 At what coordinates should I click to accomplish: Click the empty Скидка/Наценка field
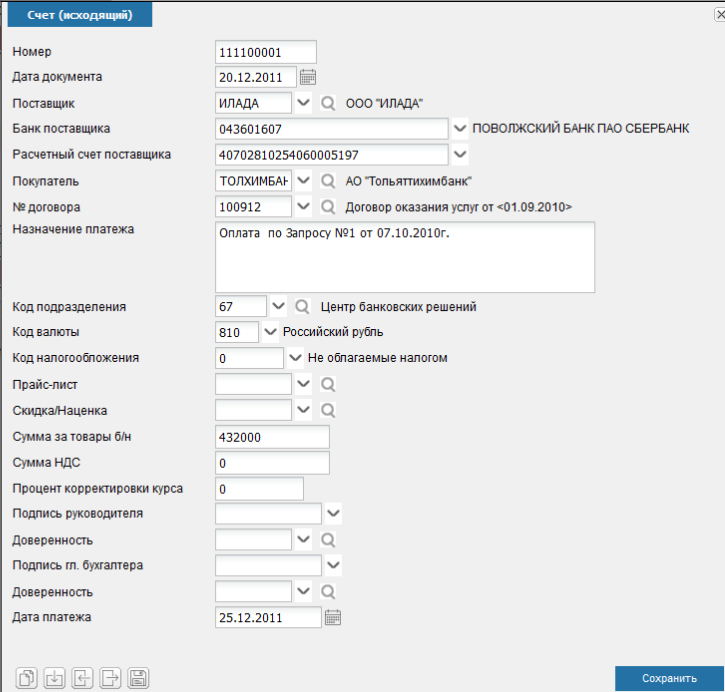pyautogui.click(x=253, y=410)
